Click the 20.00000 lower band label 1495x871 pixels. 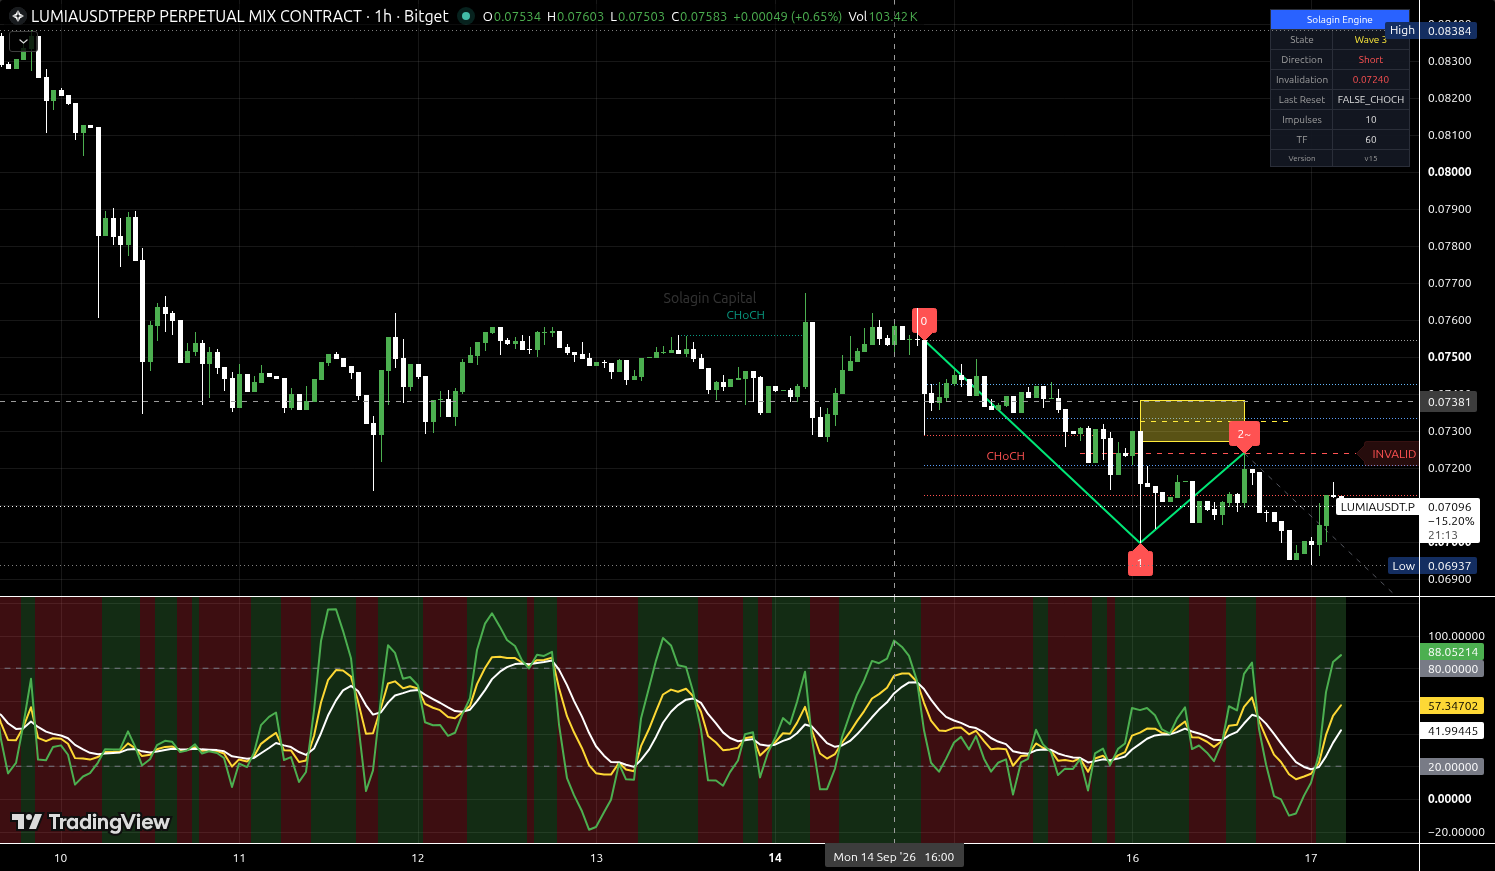tap(1452, 767)
